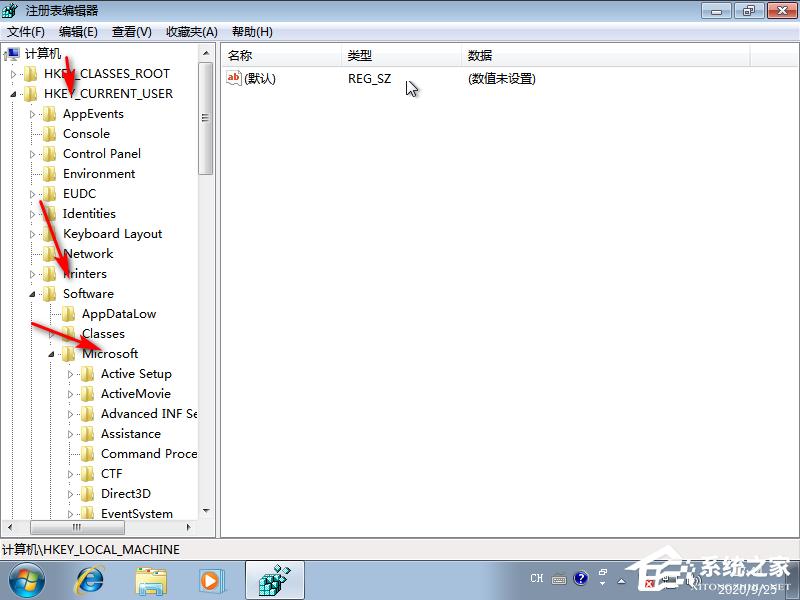Click the Microsoft folder icon

coord(68,354)
